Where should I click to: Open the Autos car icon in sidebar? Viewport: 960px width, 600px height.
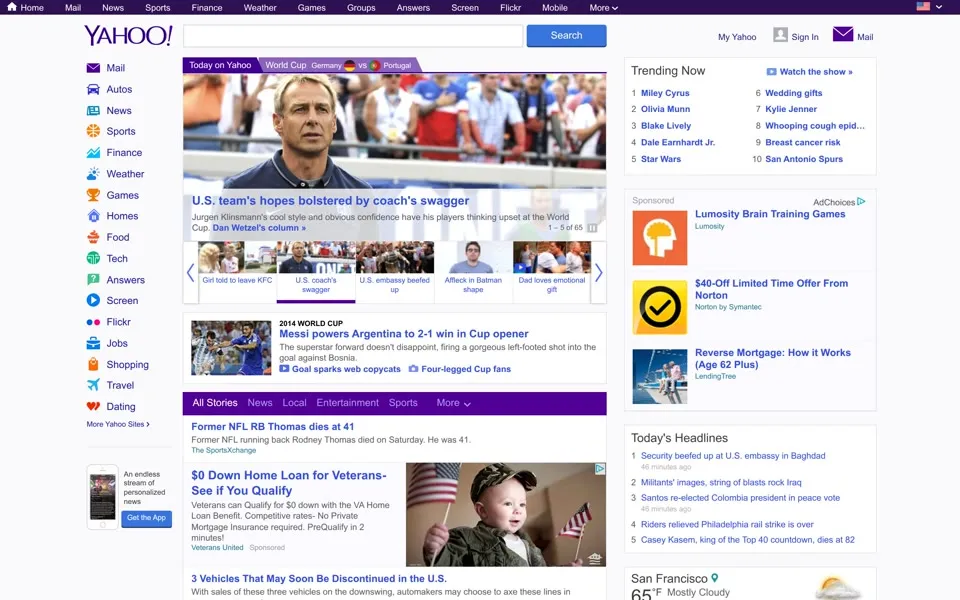(93, 89)
